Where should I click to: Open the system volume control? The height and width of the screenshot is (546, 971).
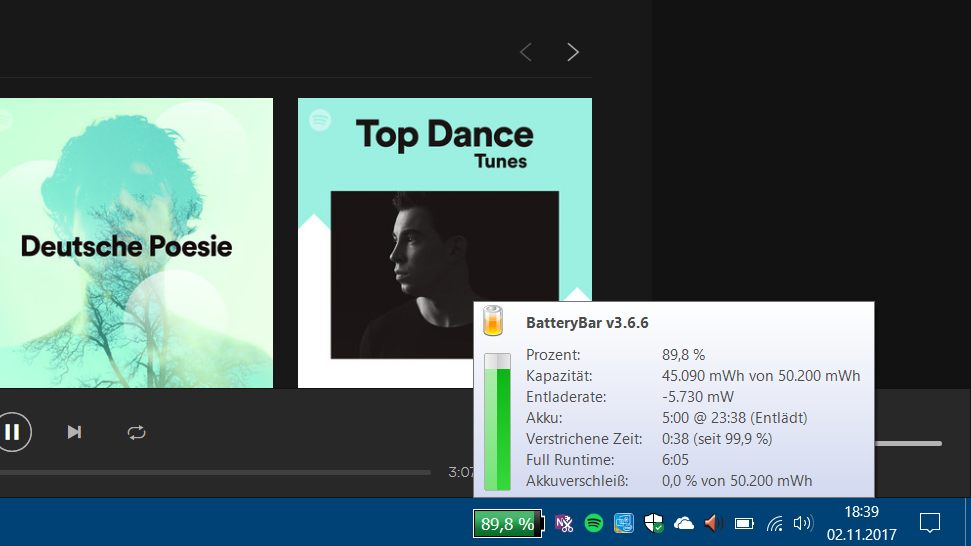pos(803,524)
